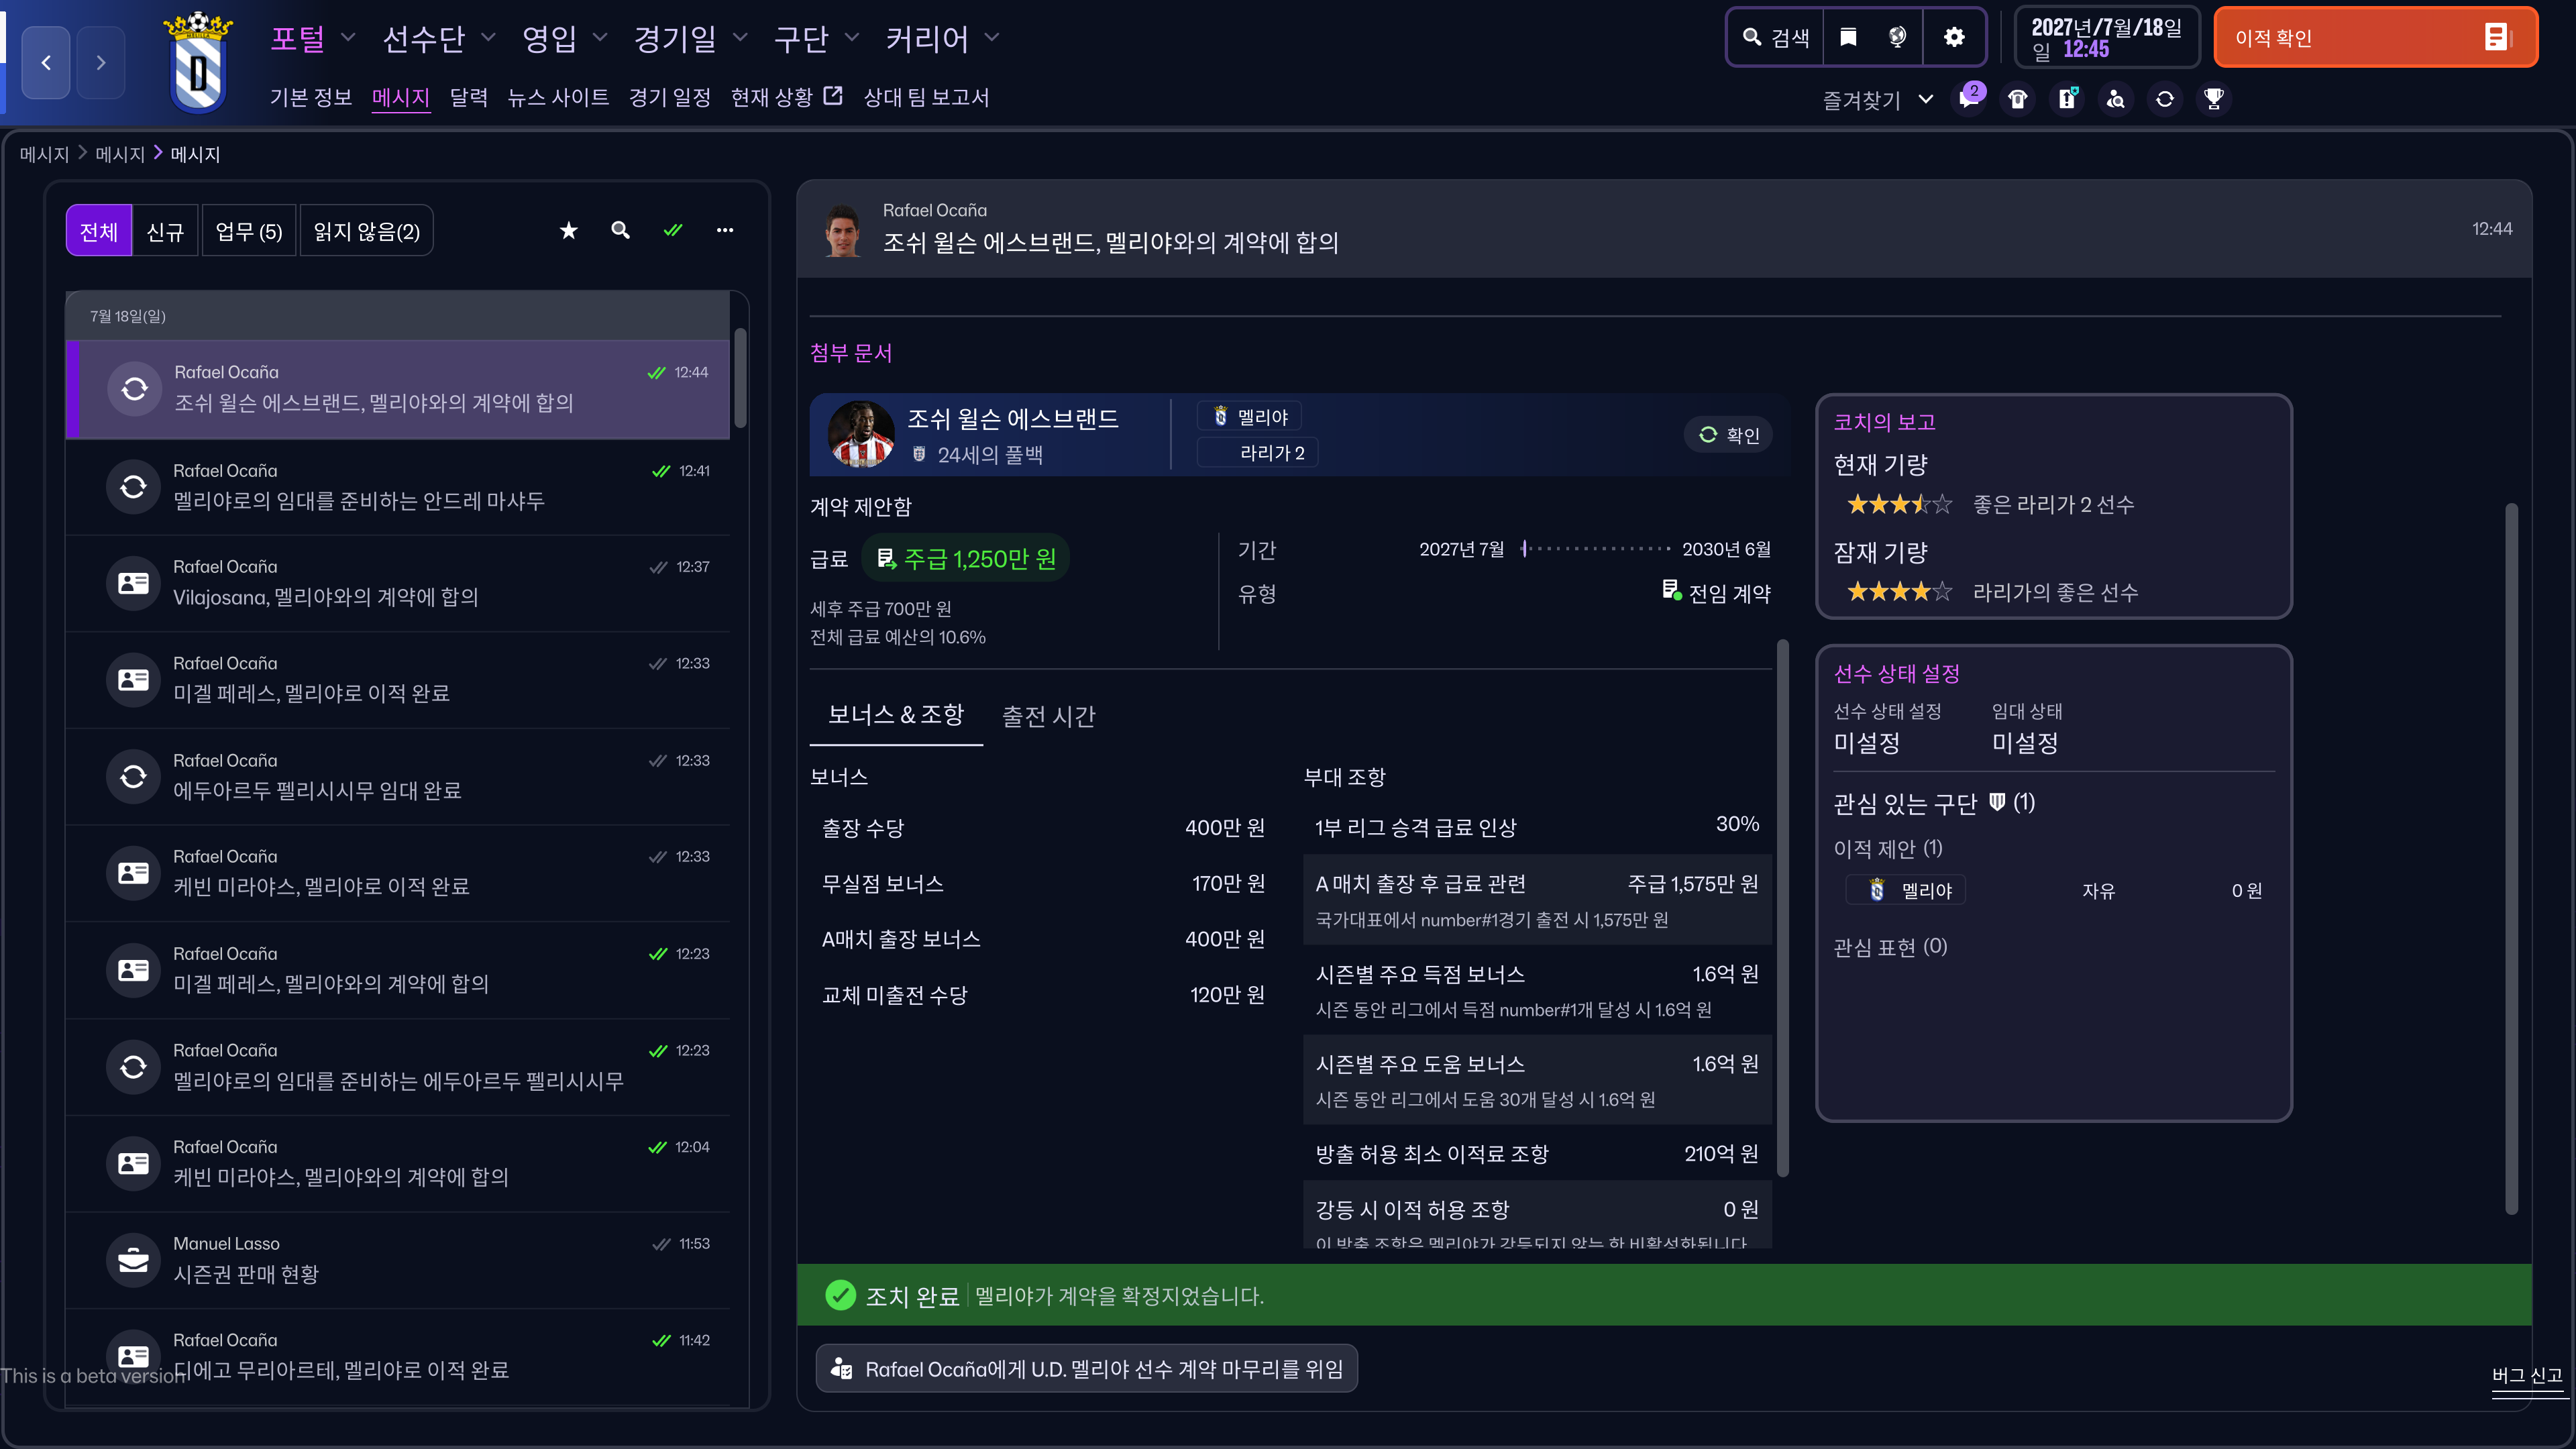Click the globe world icon
The image size is (2576, 1449).
(1897, 37)
